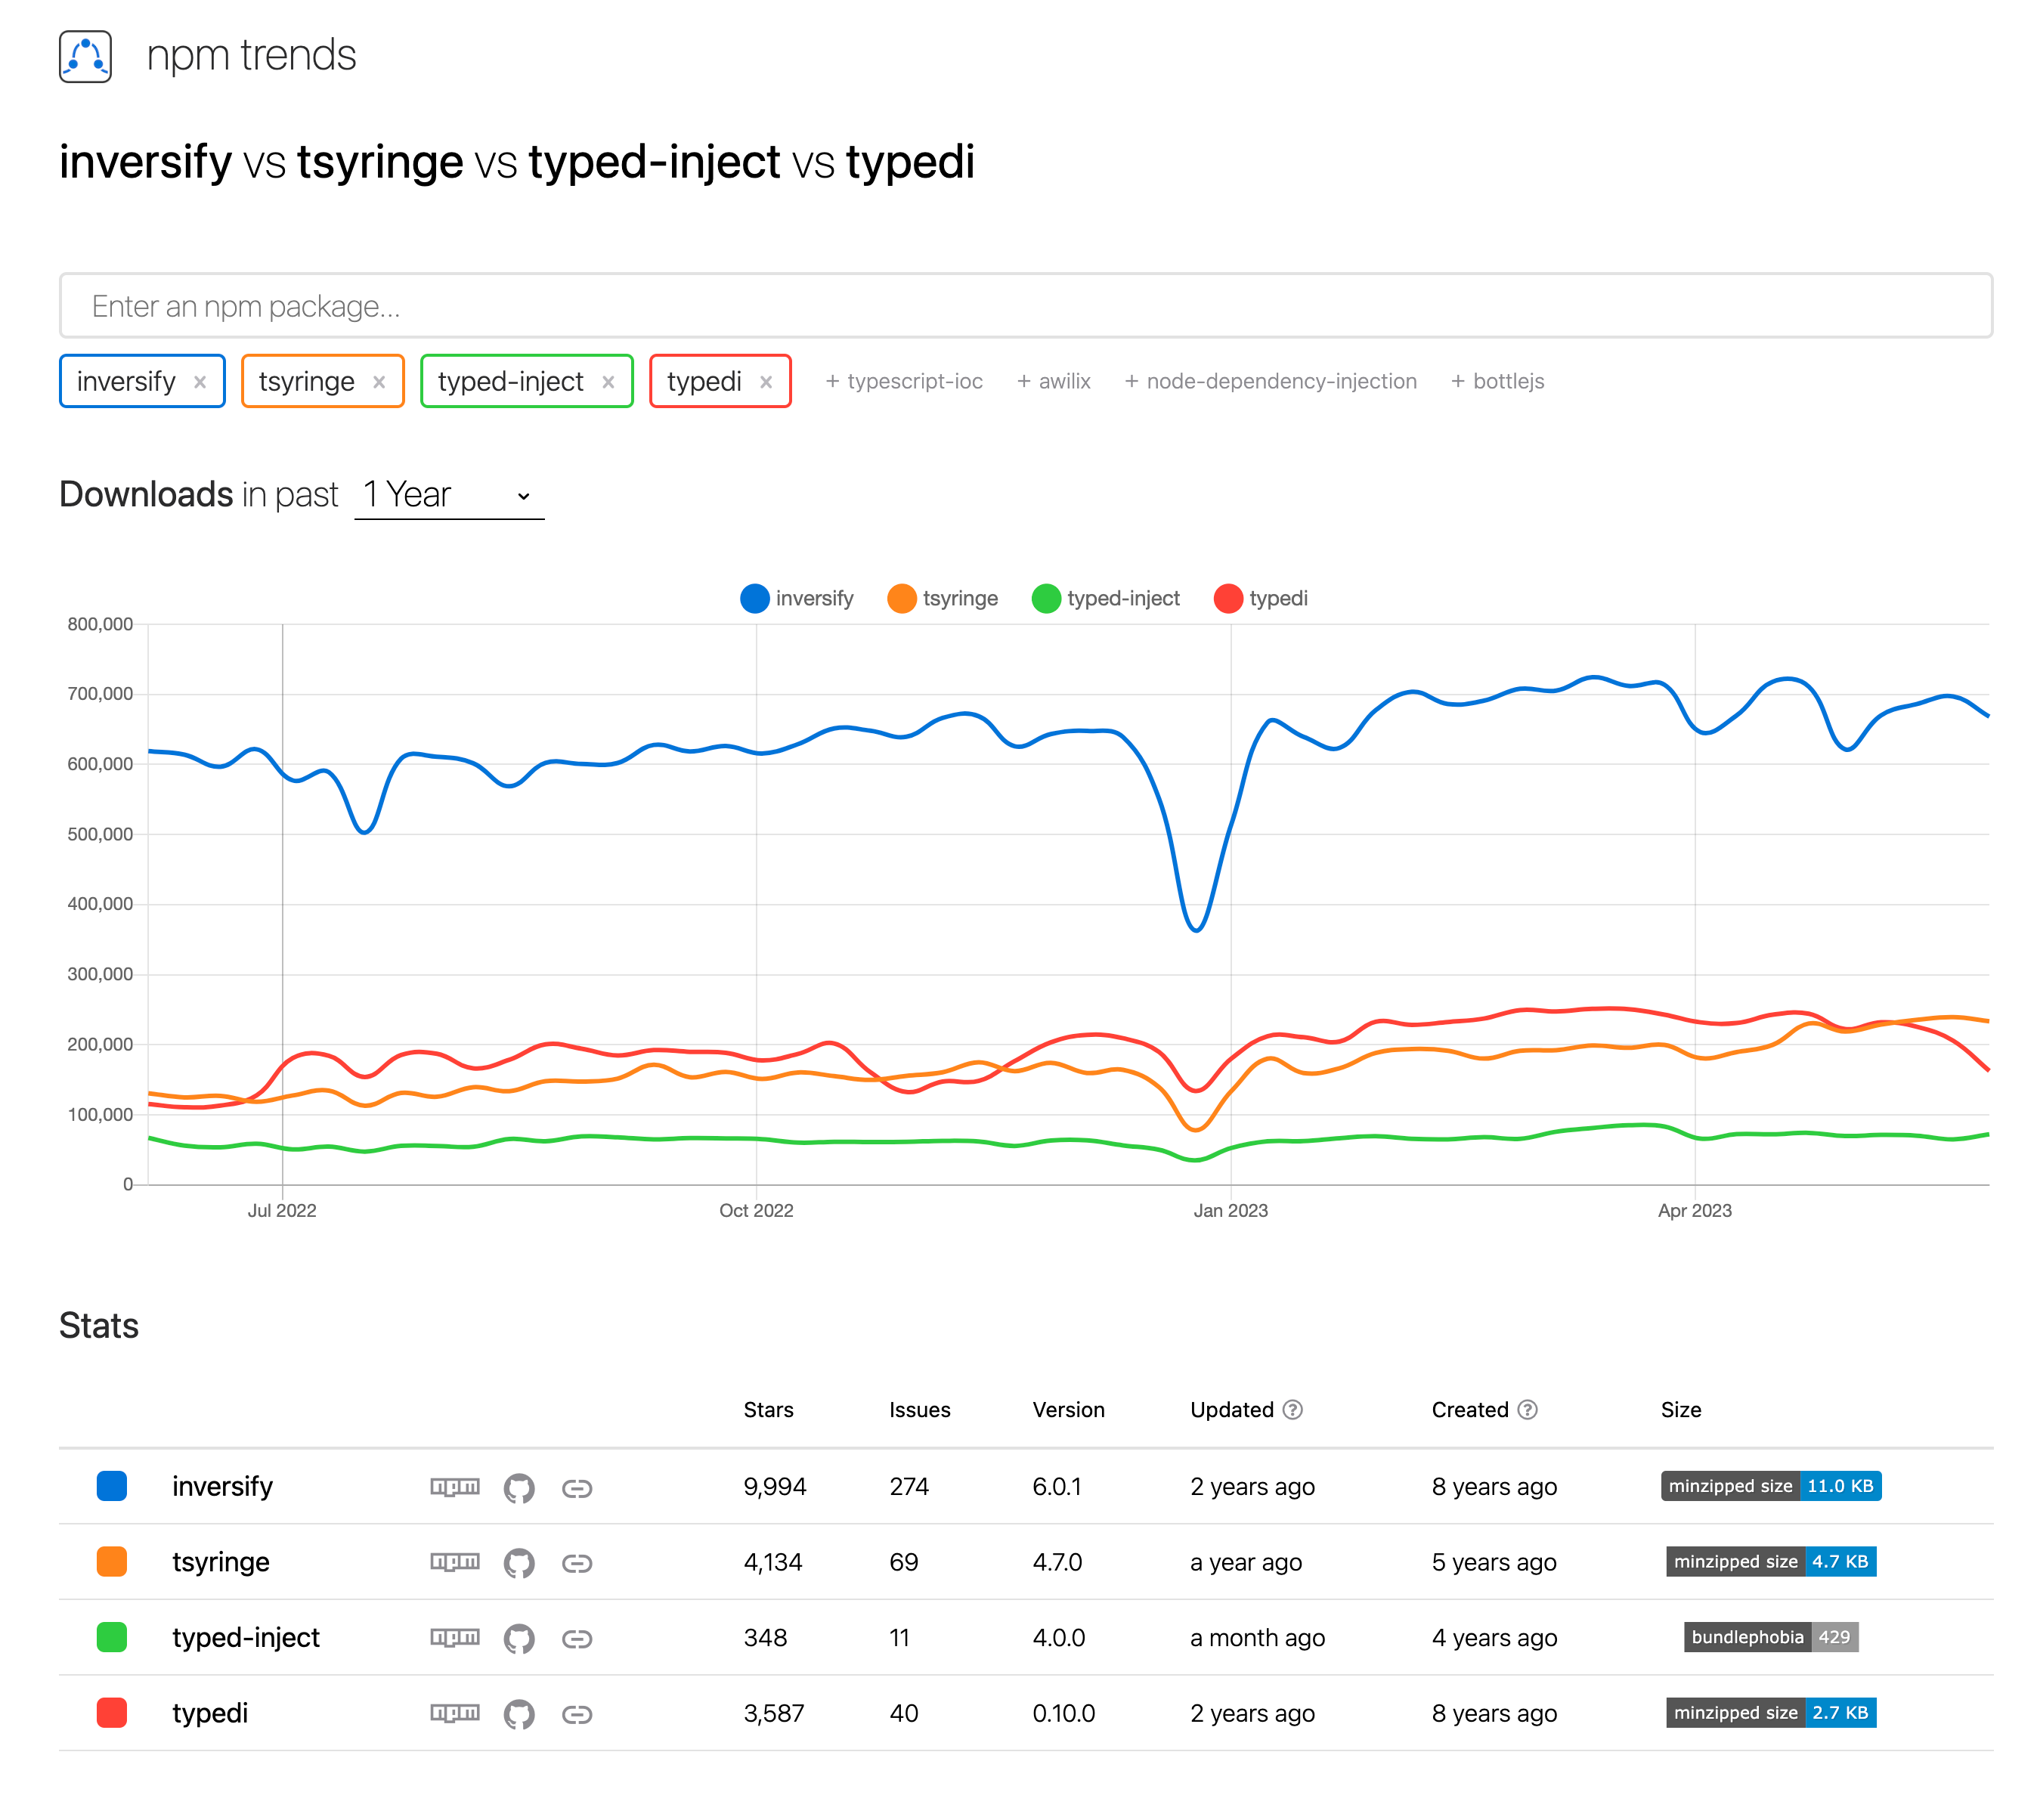This screenshot has height=1820, width=2037.
Task: Add suggested package typescript-ioc
Action: point(904,381)
